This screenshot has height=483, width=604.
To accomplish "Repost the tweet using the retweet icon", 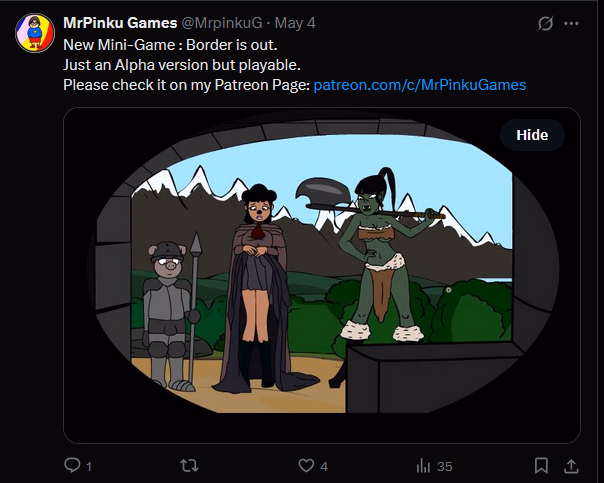I will click(x=190, y=466).
